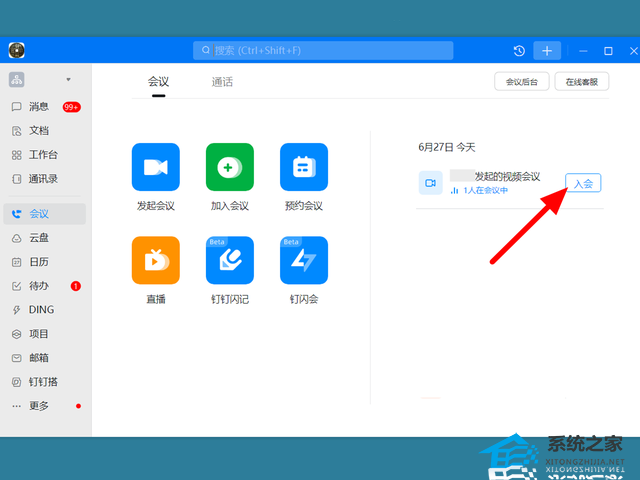Click the red 1 badge on 待办
The width and height of the screenshot is (640, 480).
click(x=76, y=286)
